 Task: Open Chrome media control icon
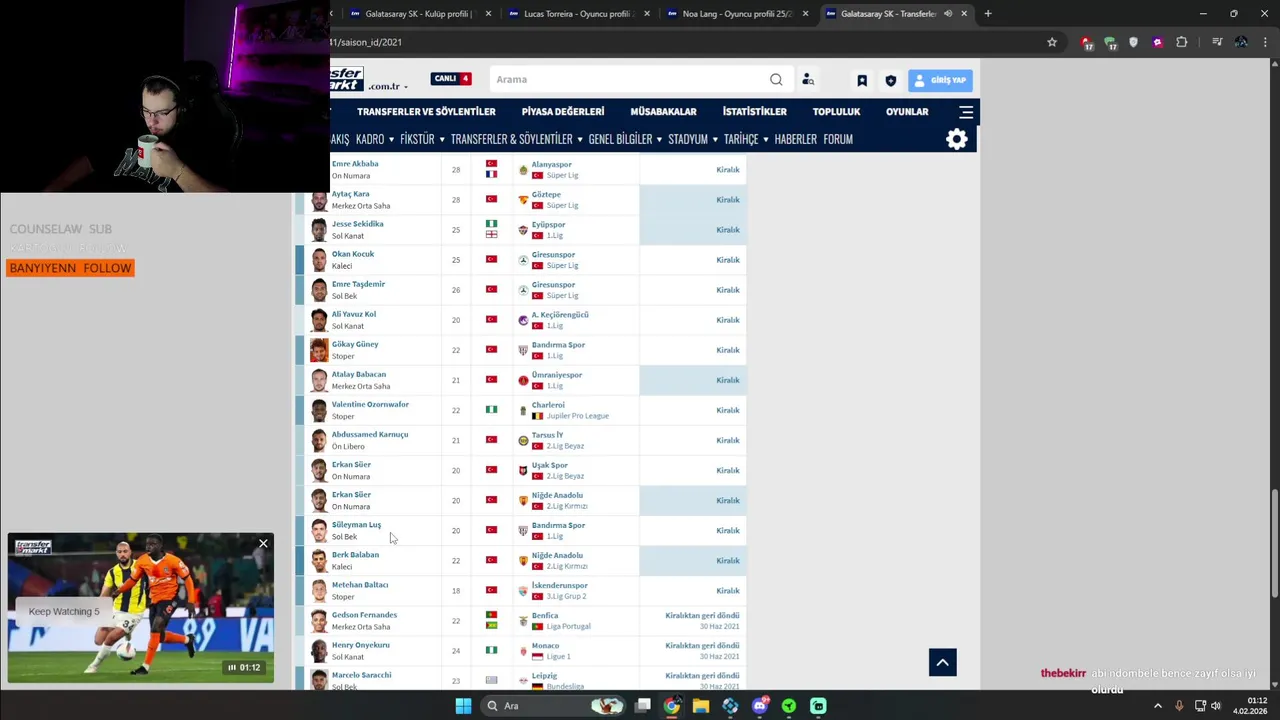pyautogui.click(x=1217, y=42)
